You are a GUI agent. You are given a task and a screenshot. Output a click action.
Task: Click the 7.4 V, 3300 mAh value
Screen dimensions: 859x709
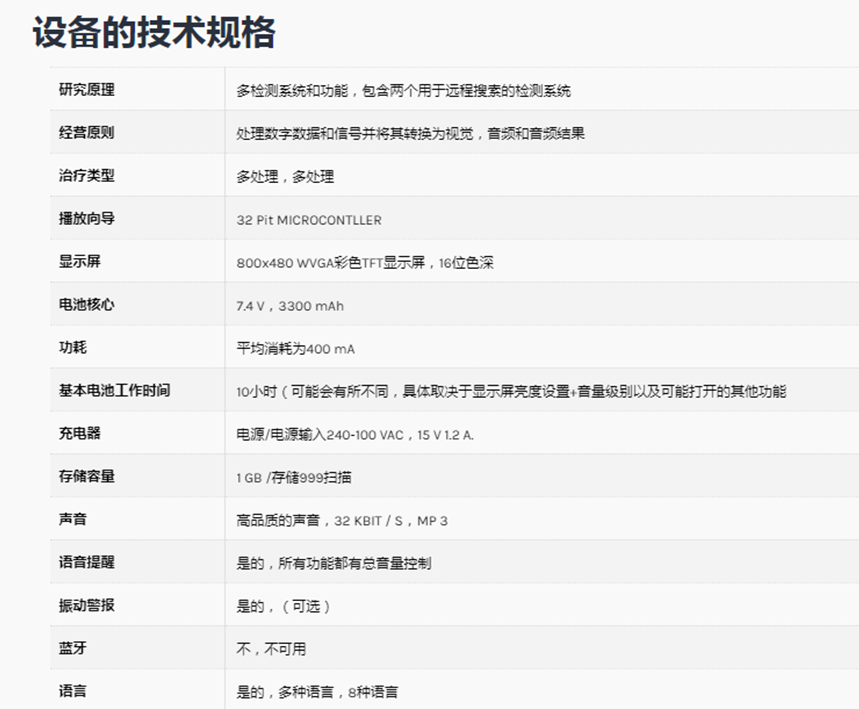click(290, 306)
